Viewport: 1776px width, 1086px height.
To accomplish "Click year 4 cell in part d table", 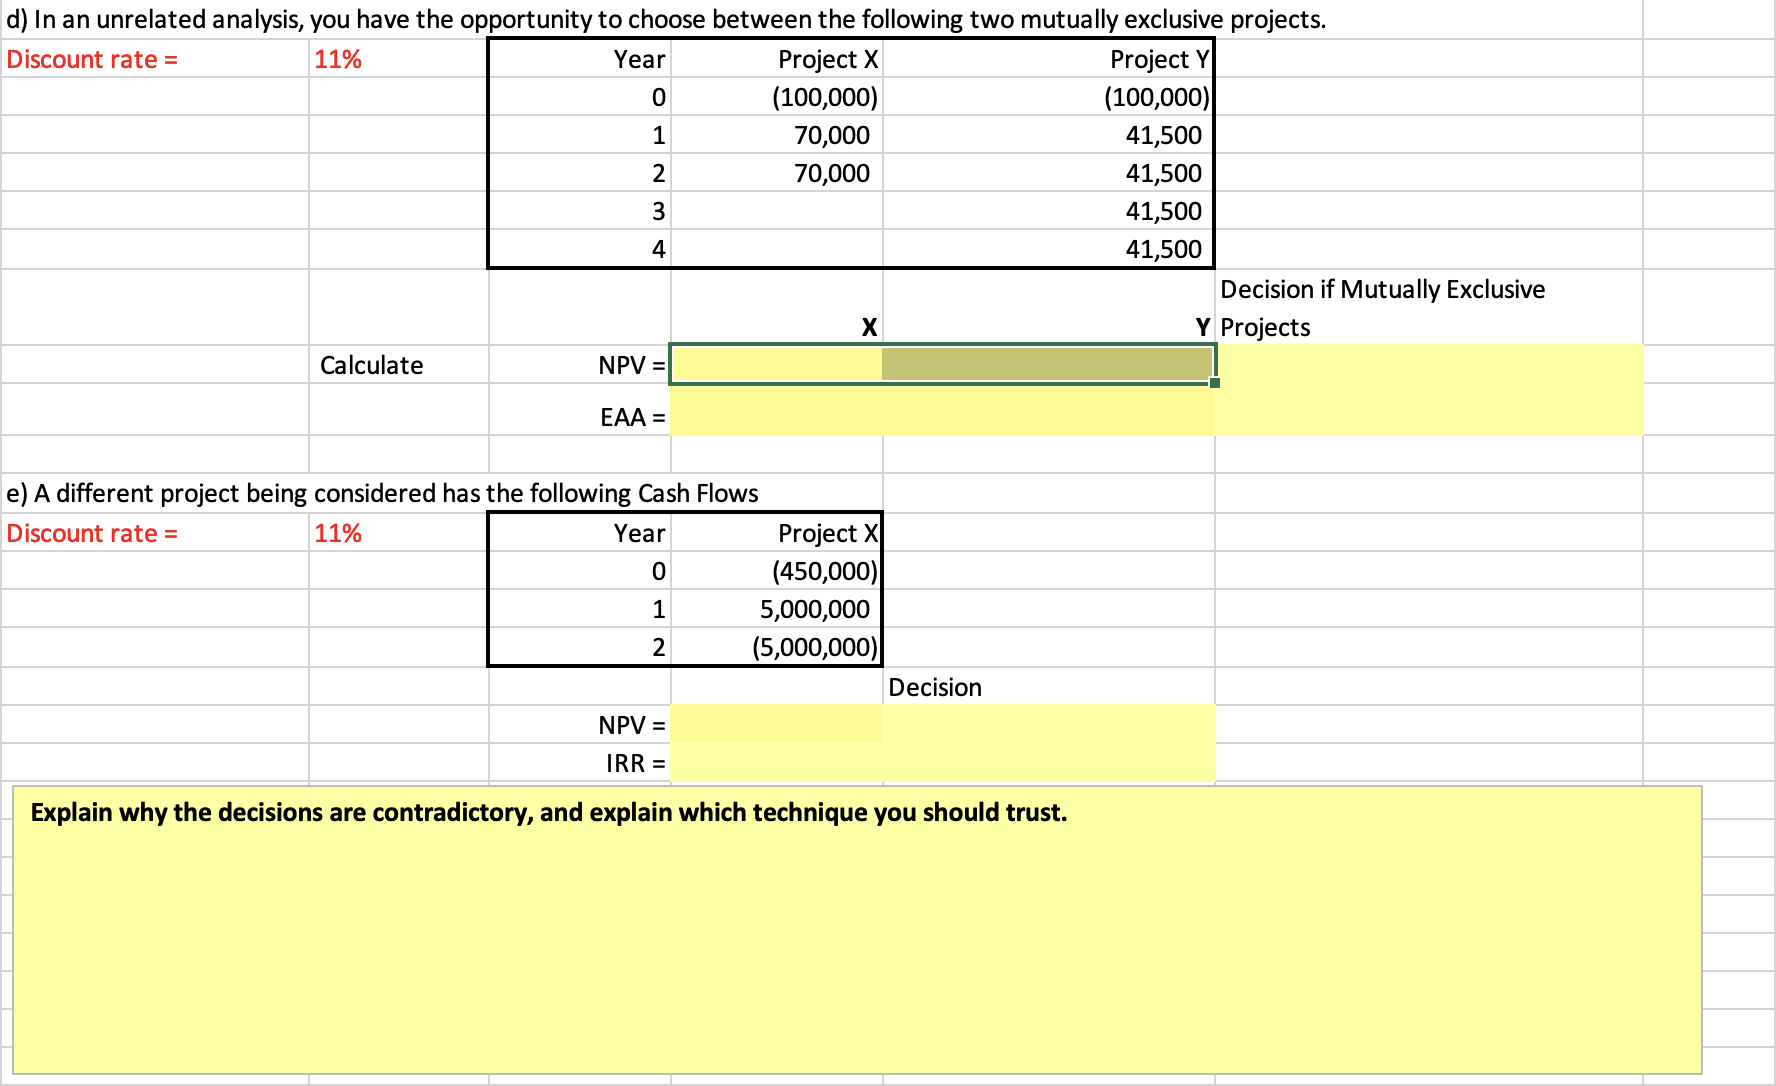I will pyautogui.click(x=579, y=249).
